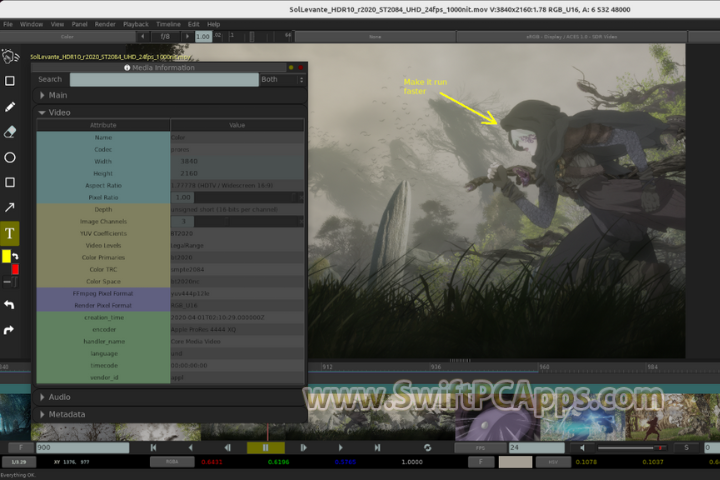Select the pencil draw tool
The width and height of the screenshot is (720, 480).
[10, 107]
